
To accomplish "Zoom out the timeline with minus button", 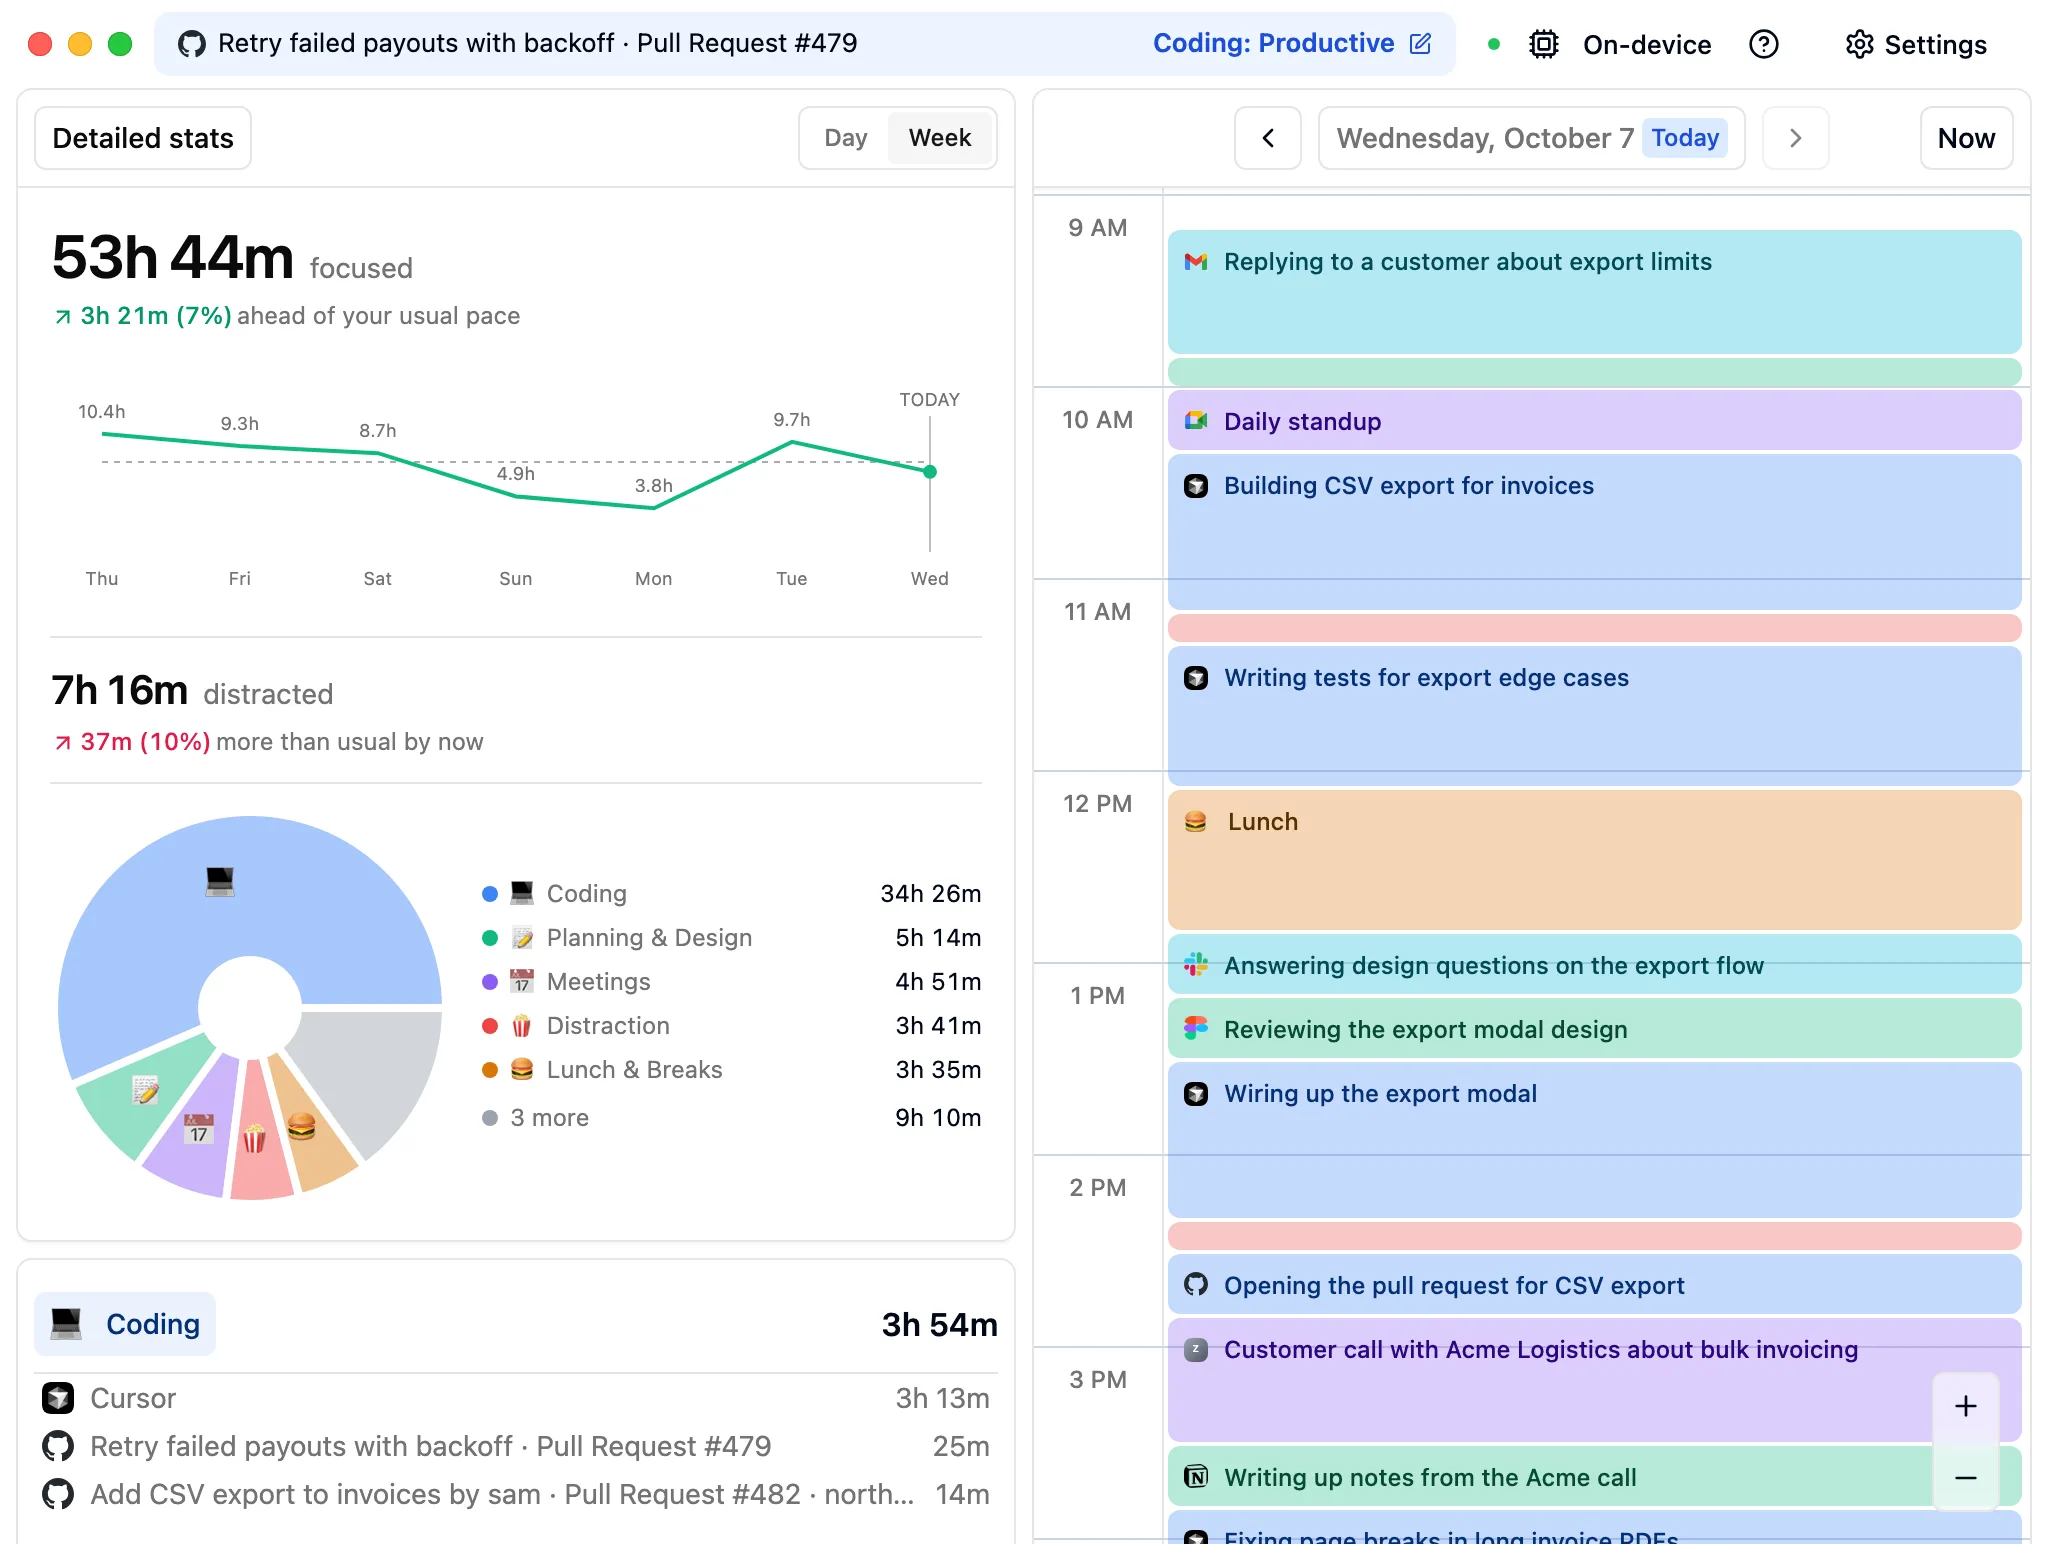I will pos(1966,1478).
